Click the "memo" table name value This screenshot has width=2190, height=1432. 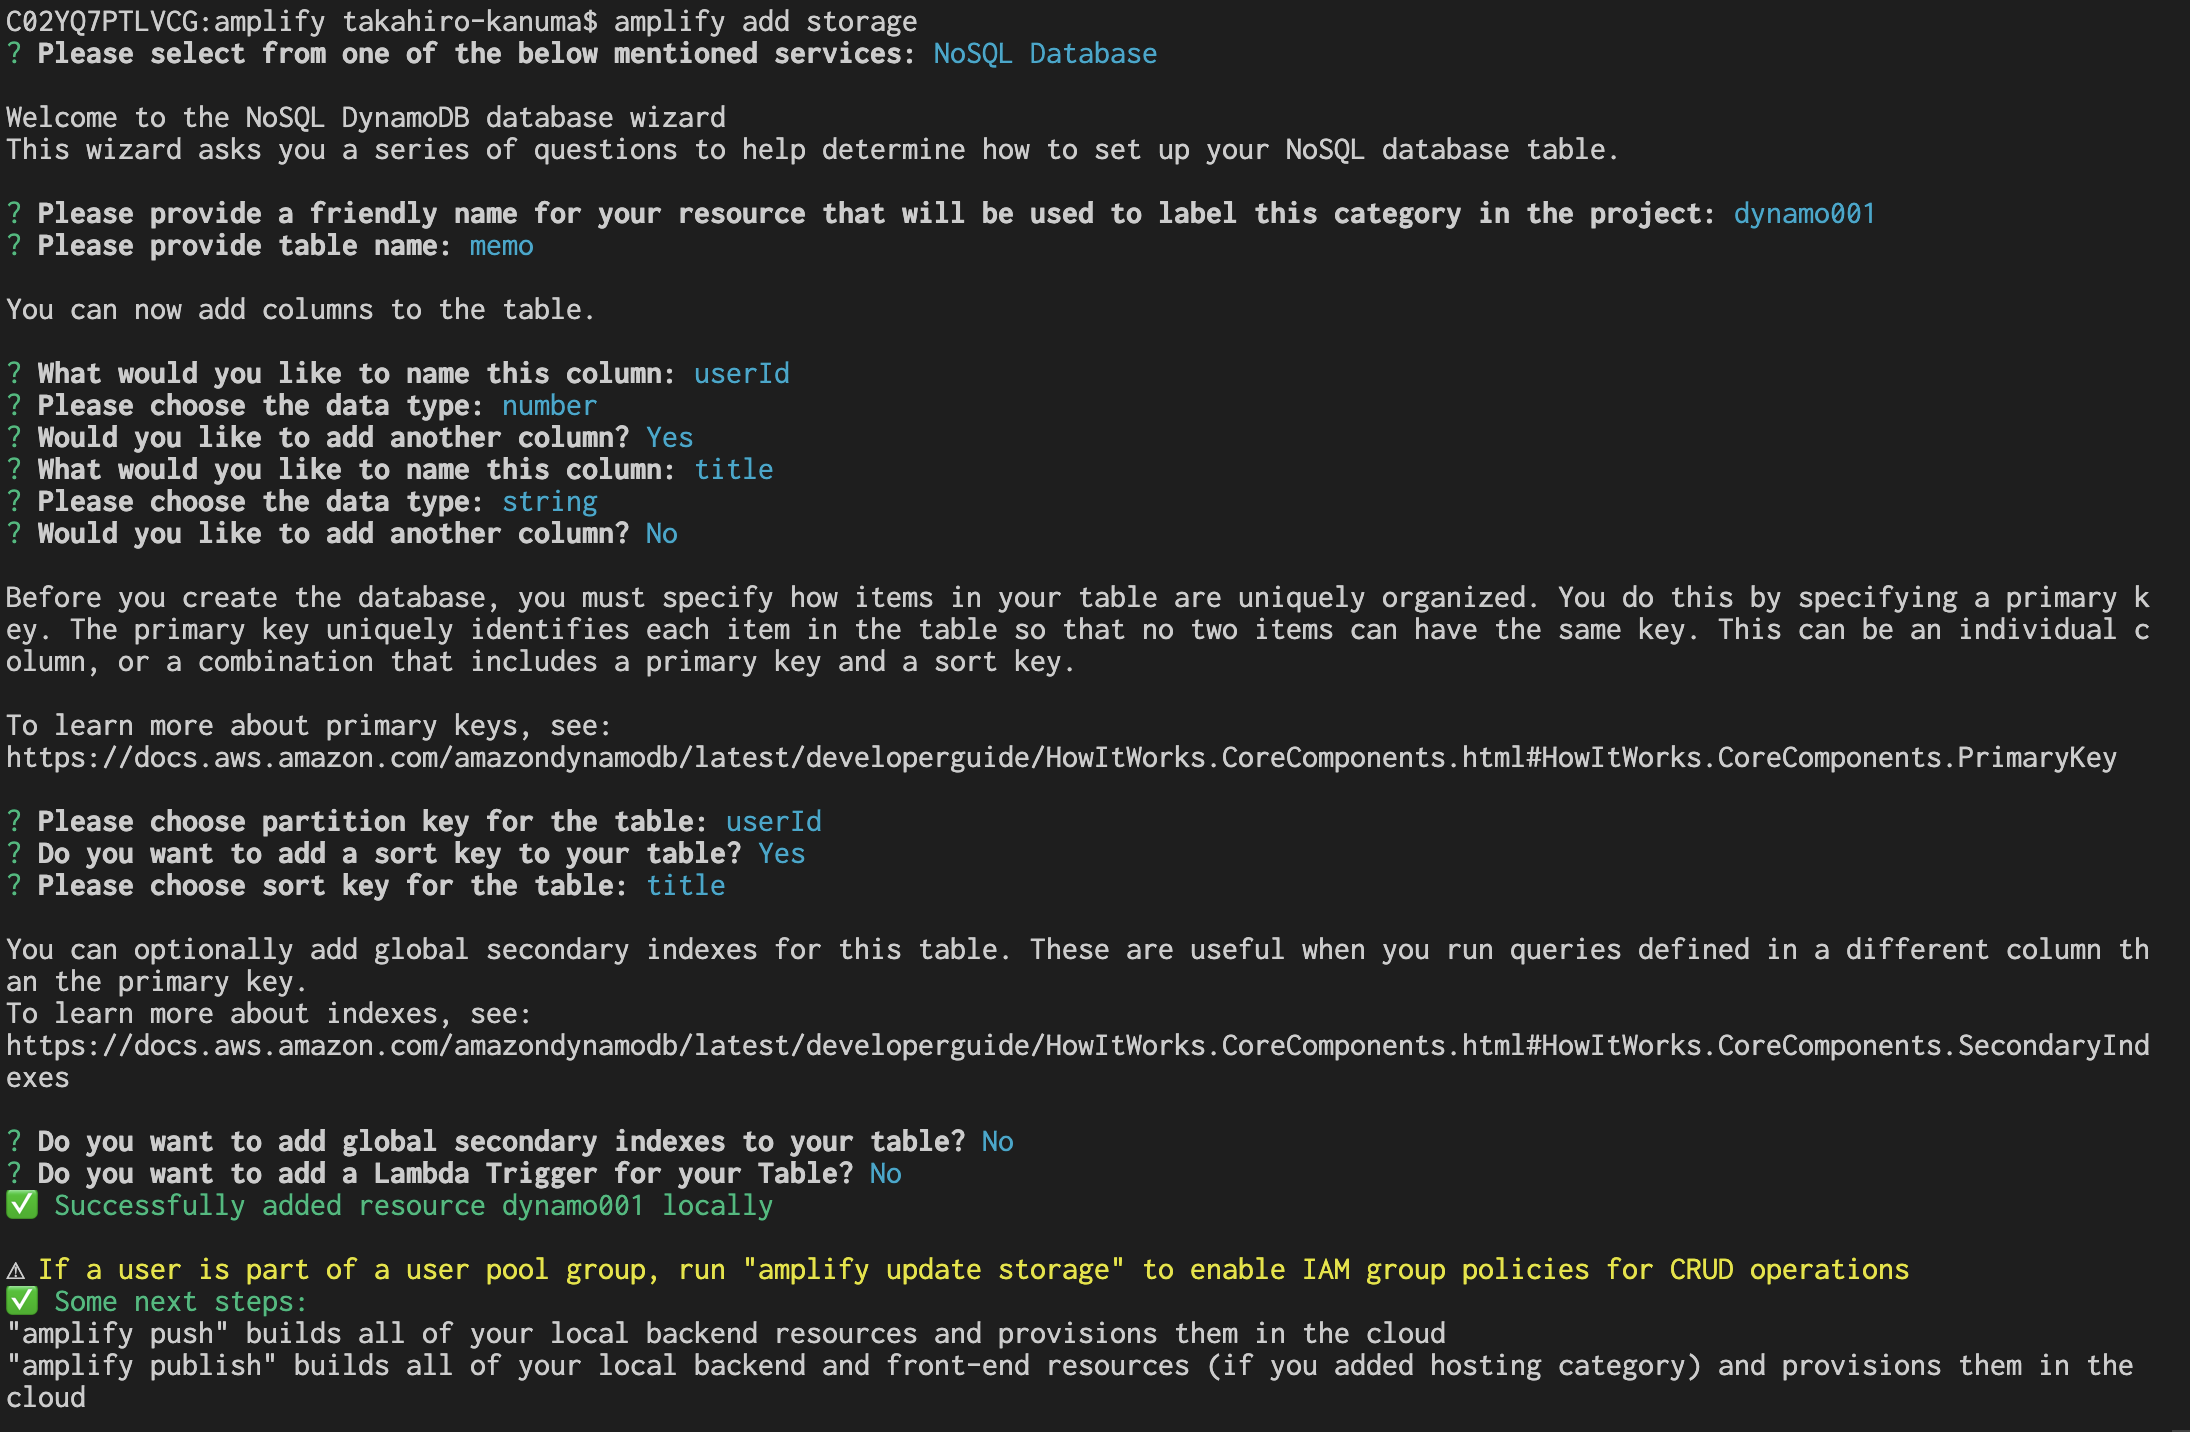(502, 245)
